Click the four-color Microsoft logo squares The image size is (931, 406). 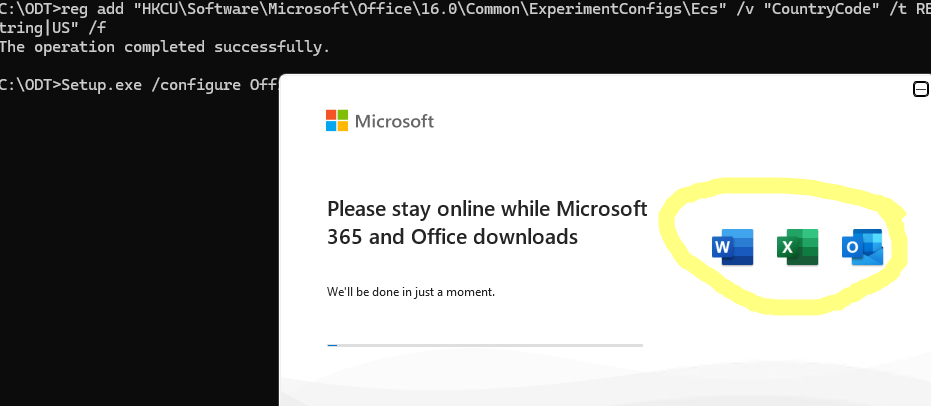pyautogui.click(x=337, y=121)
